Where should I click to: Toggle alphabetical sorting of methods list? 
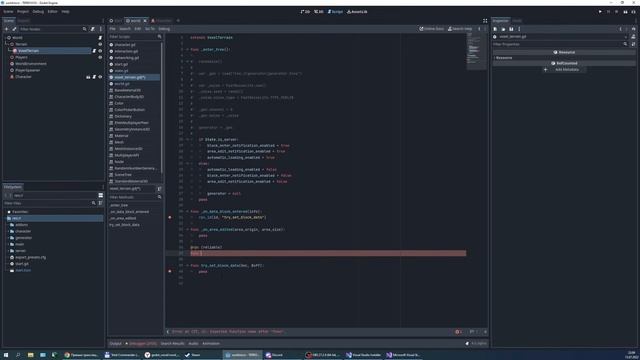coord(159,189)
